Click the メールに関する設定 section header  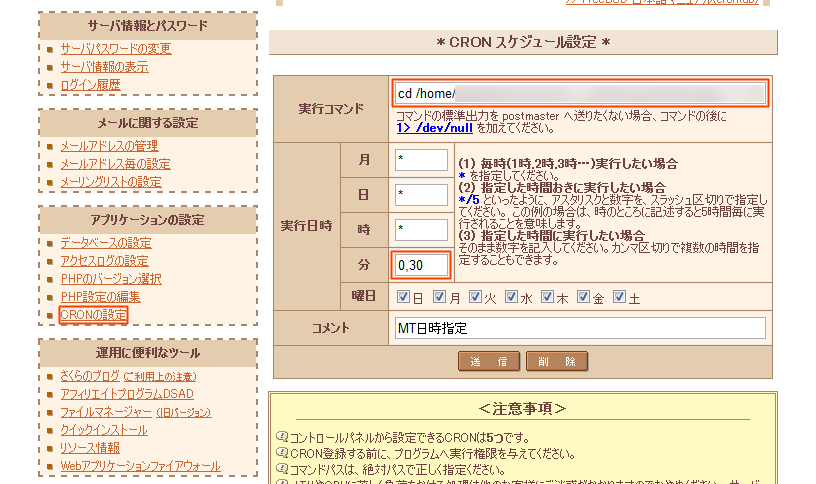pos(148,123)
